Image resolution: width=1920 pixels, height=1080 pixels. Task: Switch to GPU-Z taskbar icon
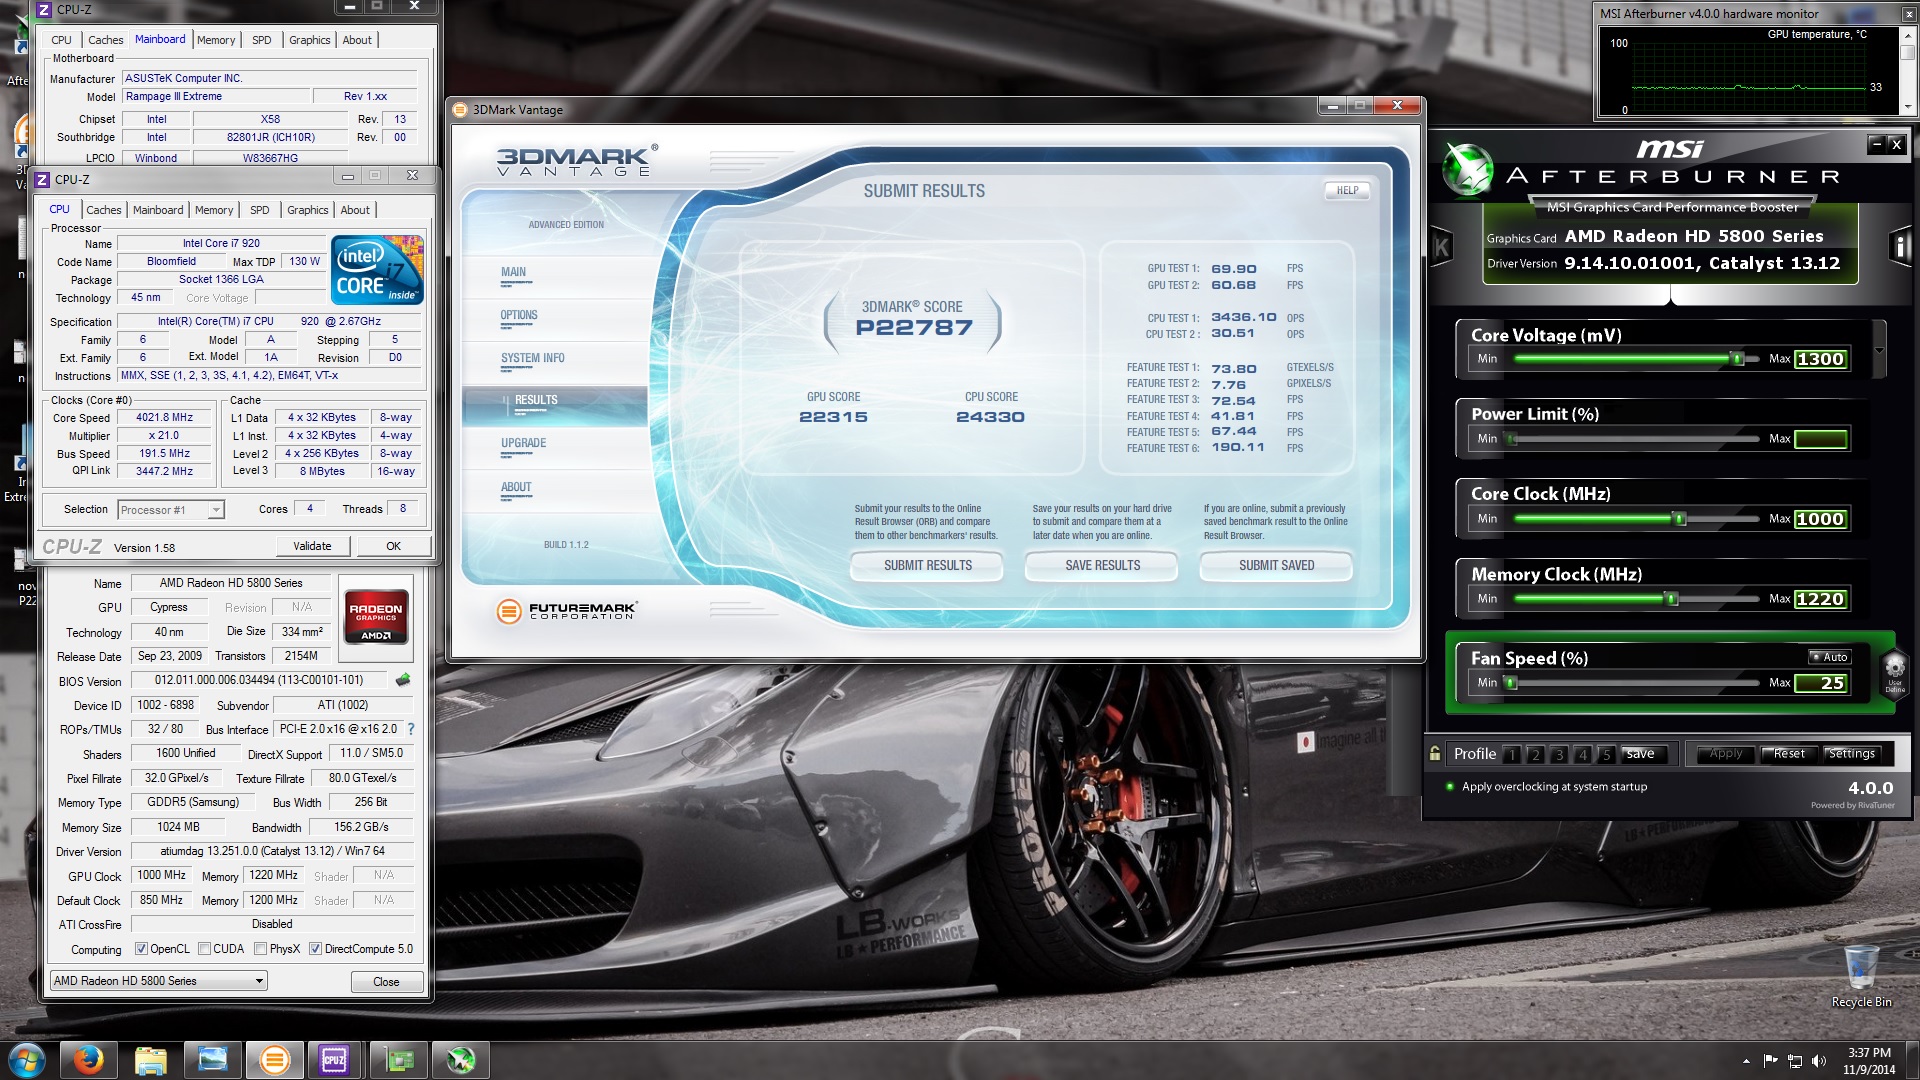coord(398,1059)
